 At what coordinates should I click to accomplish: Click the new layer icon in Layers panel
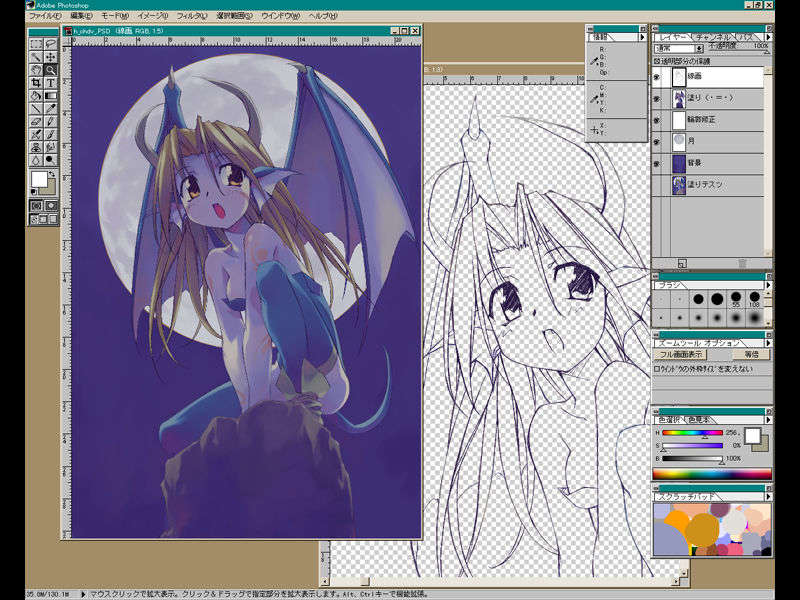[682, 263]
